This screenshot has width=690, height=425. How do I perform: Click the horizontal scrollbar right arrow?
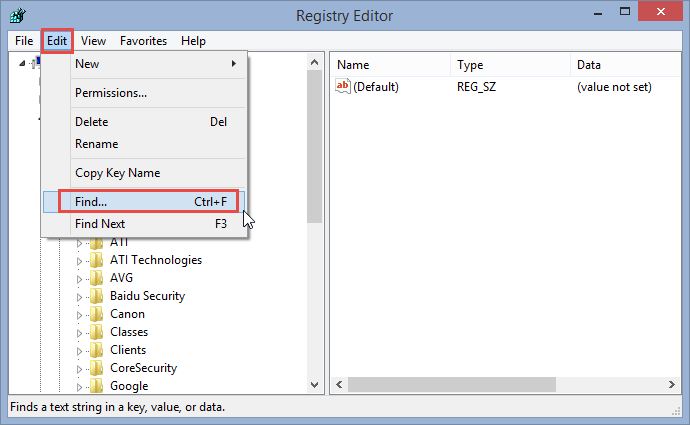[672, 385]
